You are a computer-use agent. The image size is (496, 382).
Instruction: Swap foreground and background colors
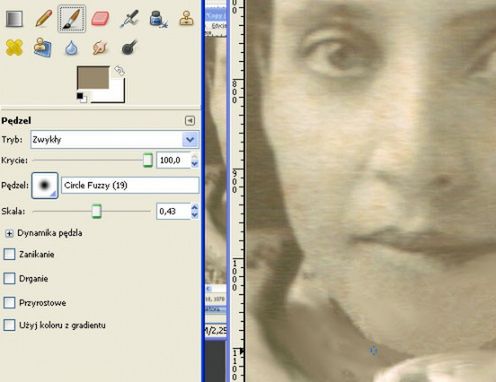[x=120, y=70]
